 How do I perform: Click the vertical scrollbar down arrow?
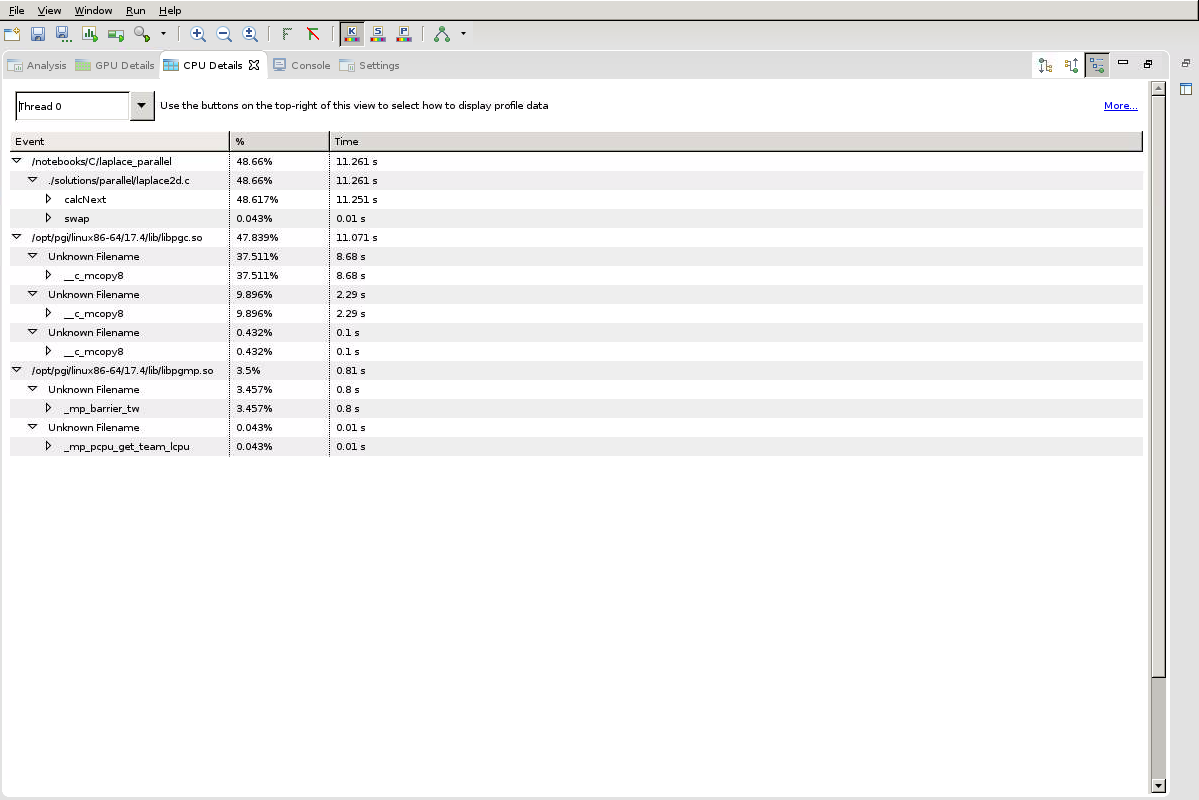tap(1158, 786)
